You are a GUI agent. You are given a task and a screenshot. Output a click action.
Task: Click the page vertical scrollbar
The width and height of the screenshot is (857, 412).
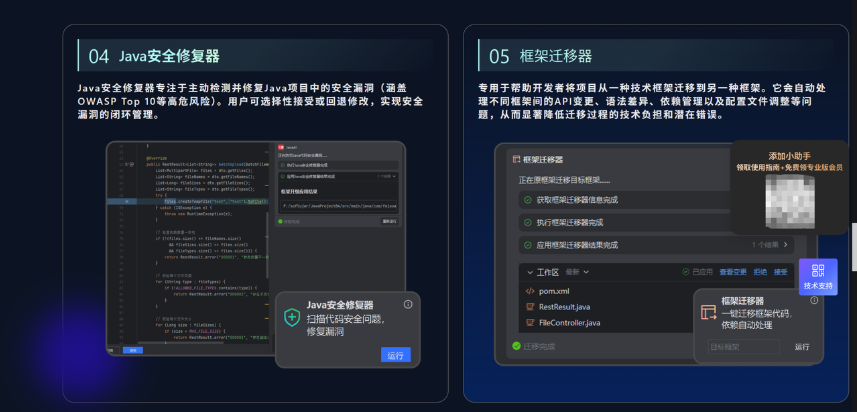(x=854, y=247)
